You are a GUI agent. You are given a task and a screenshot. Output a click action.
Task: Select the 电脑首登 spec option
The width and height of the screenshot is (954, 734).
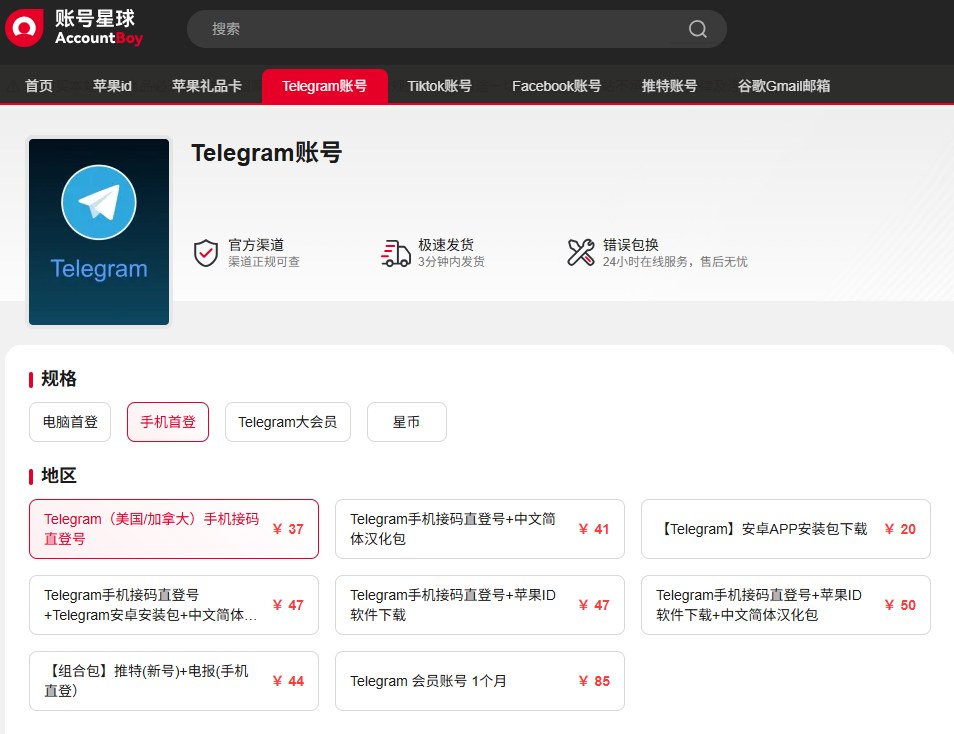pyautogui.click(x=70, y=422)
